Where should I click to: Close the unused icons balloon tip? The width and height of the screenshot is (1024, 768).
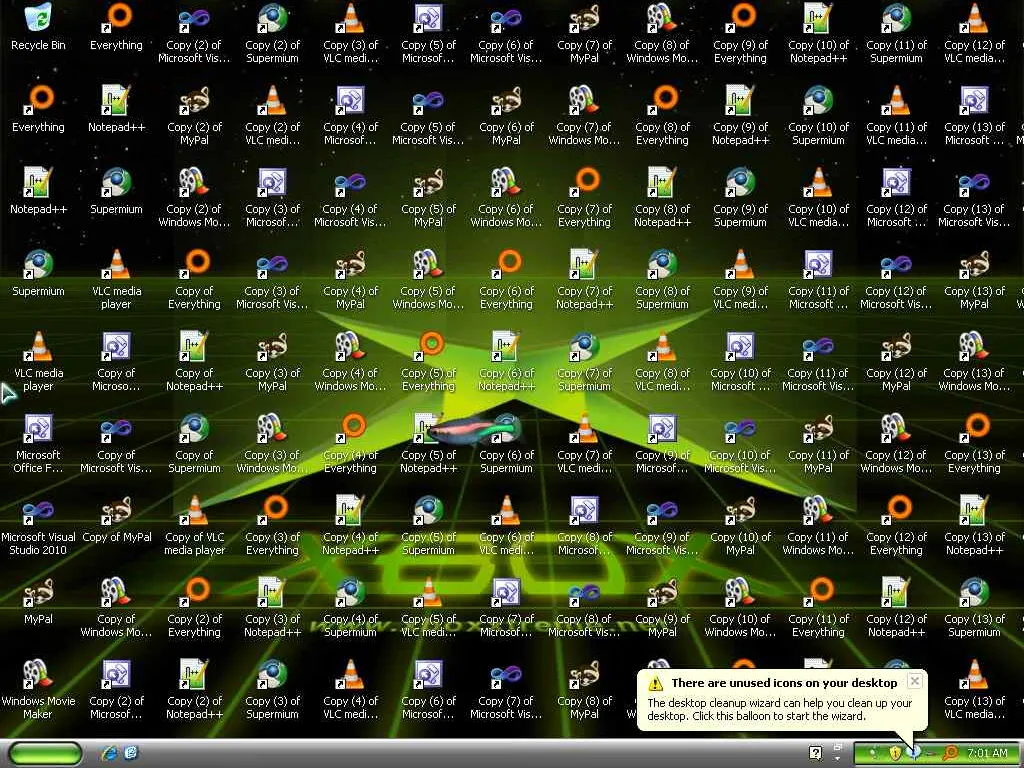915,681
